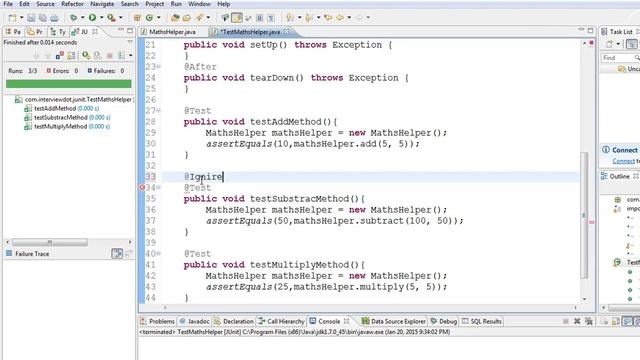Click Rerun Test icon in JUnit view
The width and height of the screenshot is (640, 360).
[x=86, y=56]
